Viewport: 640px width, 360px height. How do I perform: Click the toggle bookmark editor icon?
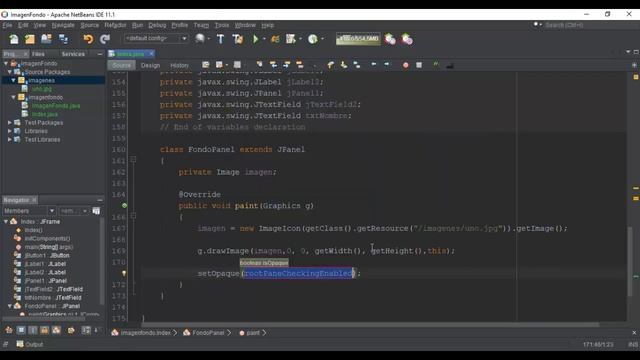point(357,64)
